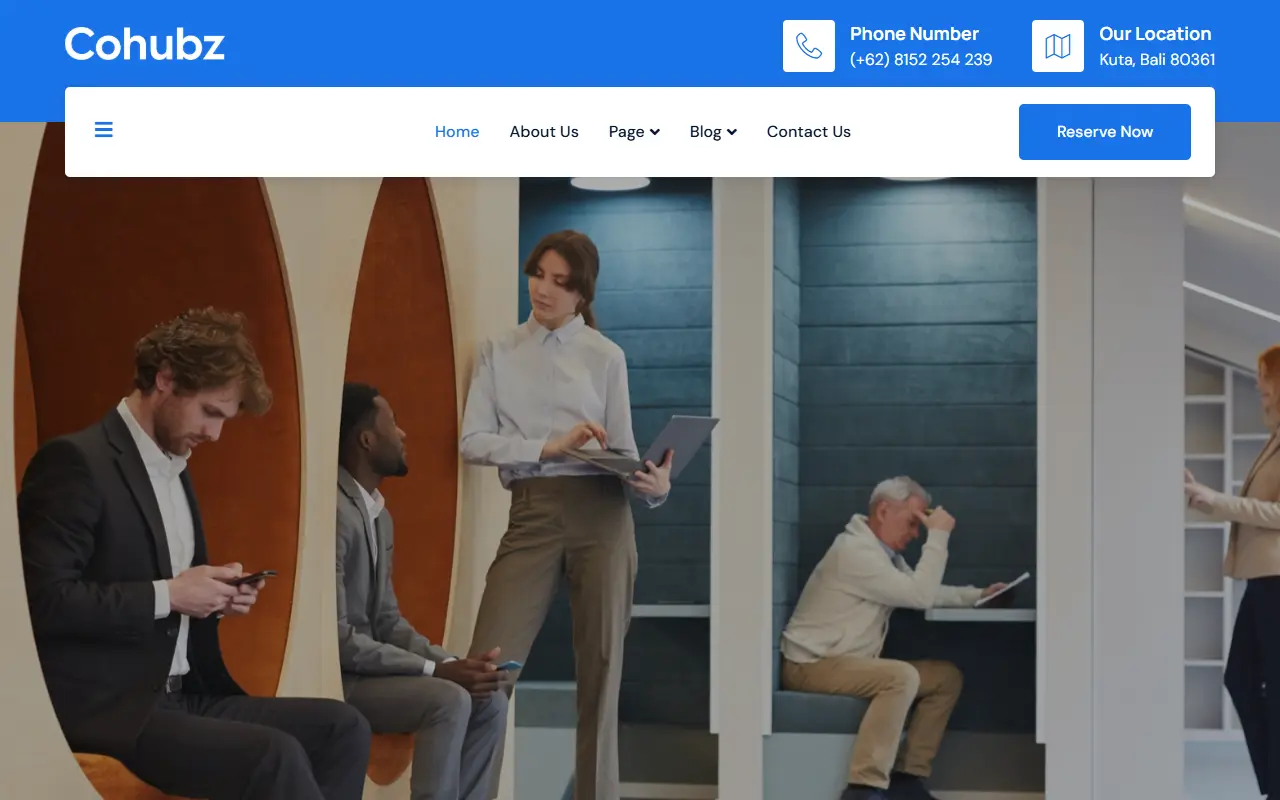Image resolution: width=1280 pixels, height=800 pixels.
Task: Click the Kuta, Bali 80361 address
Action: click(x=1157, y=60)
